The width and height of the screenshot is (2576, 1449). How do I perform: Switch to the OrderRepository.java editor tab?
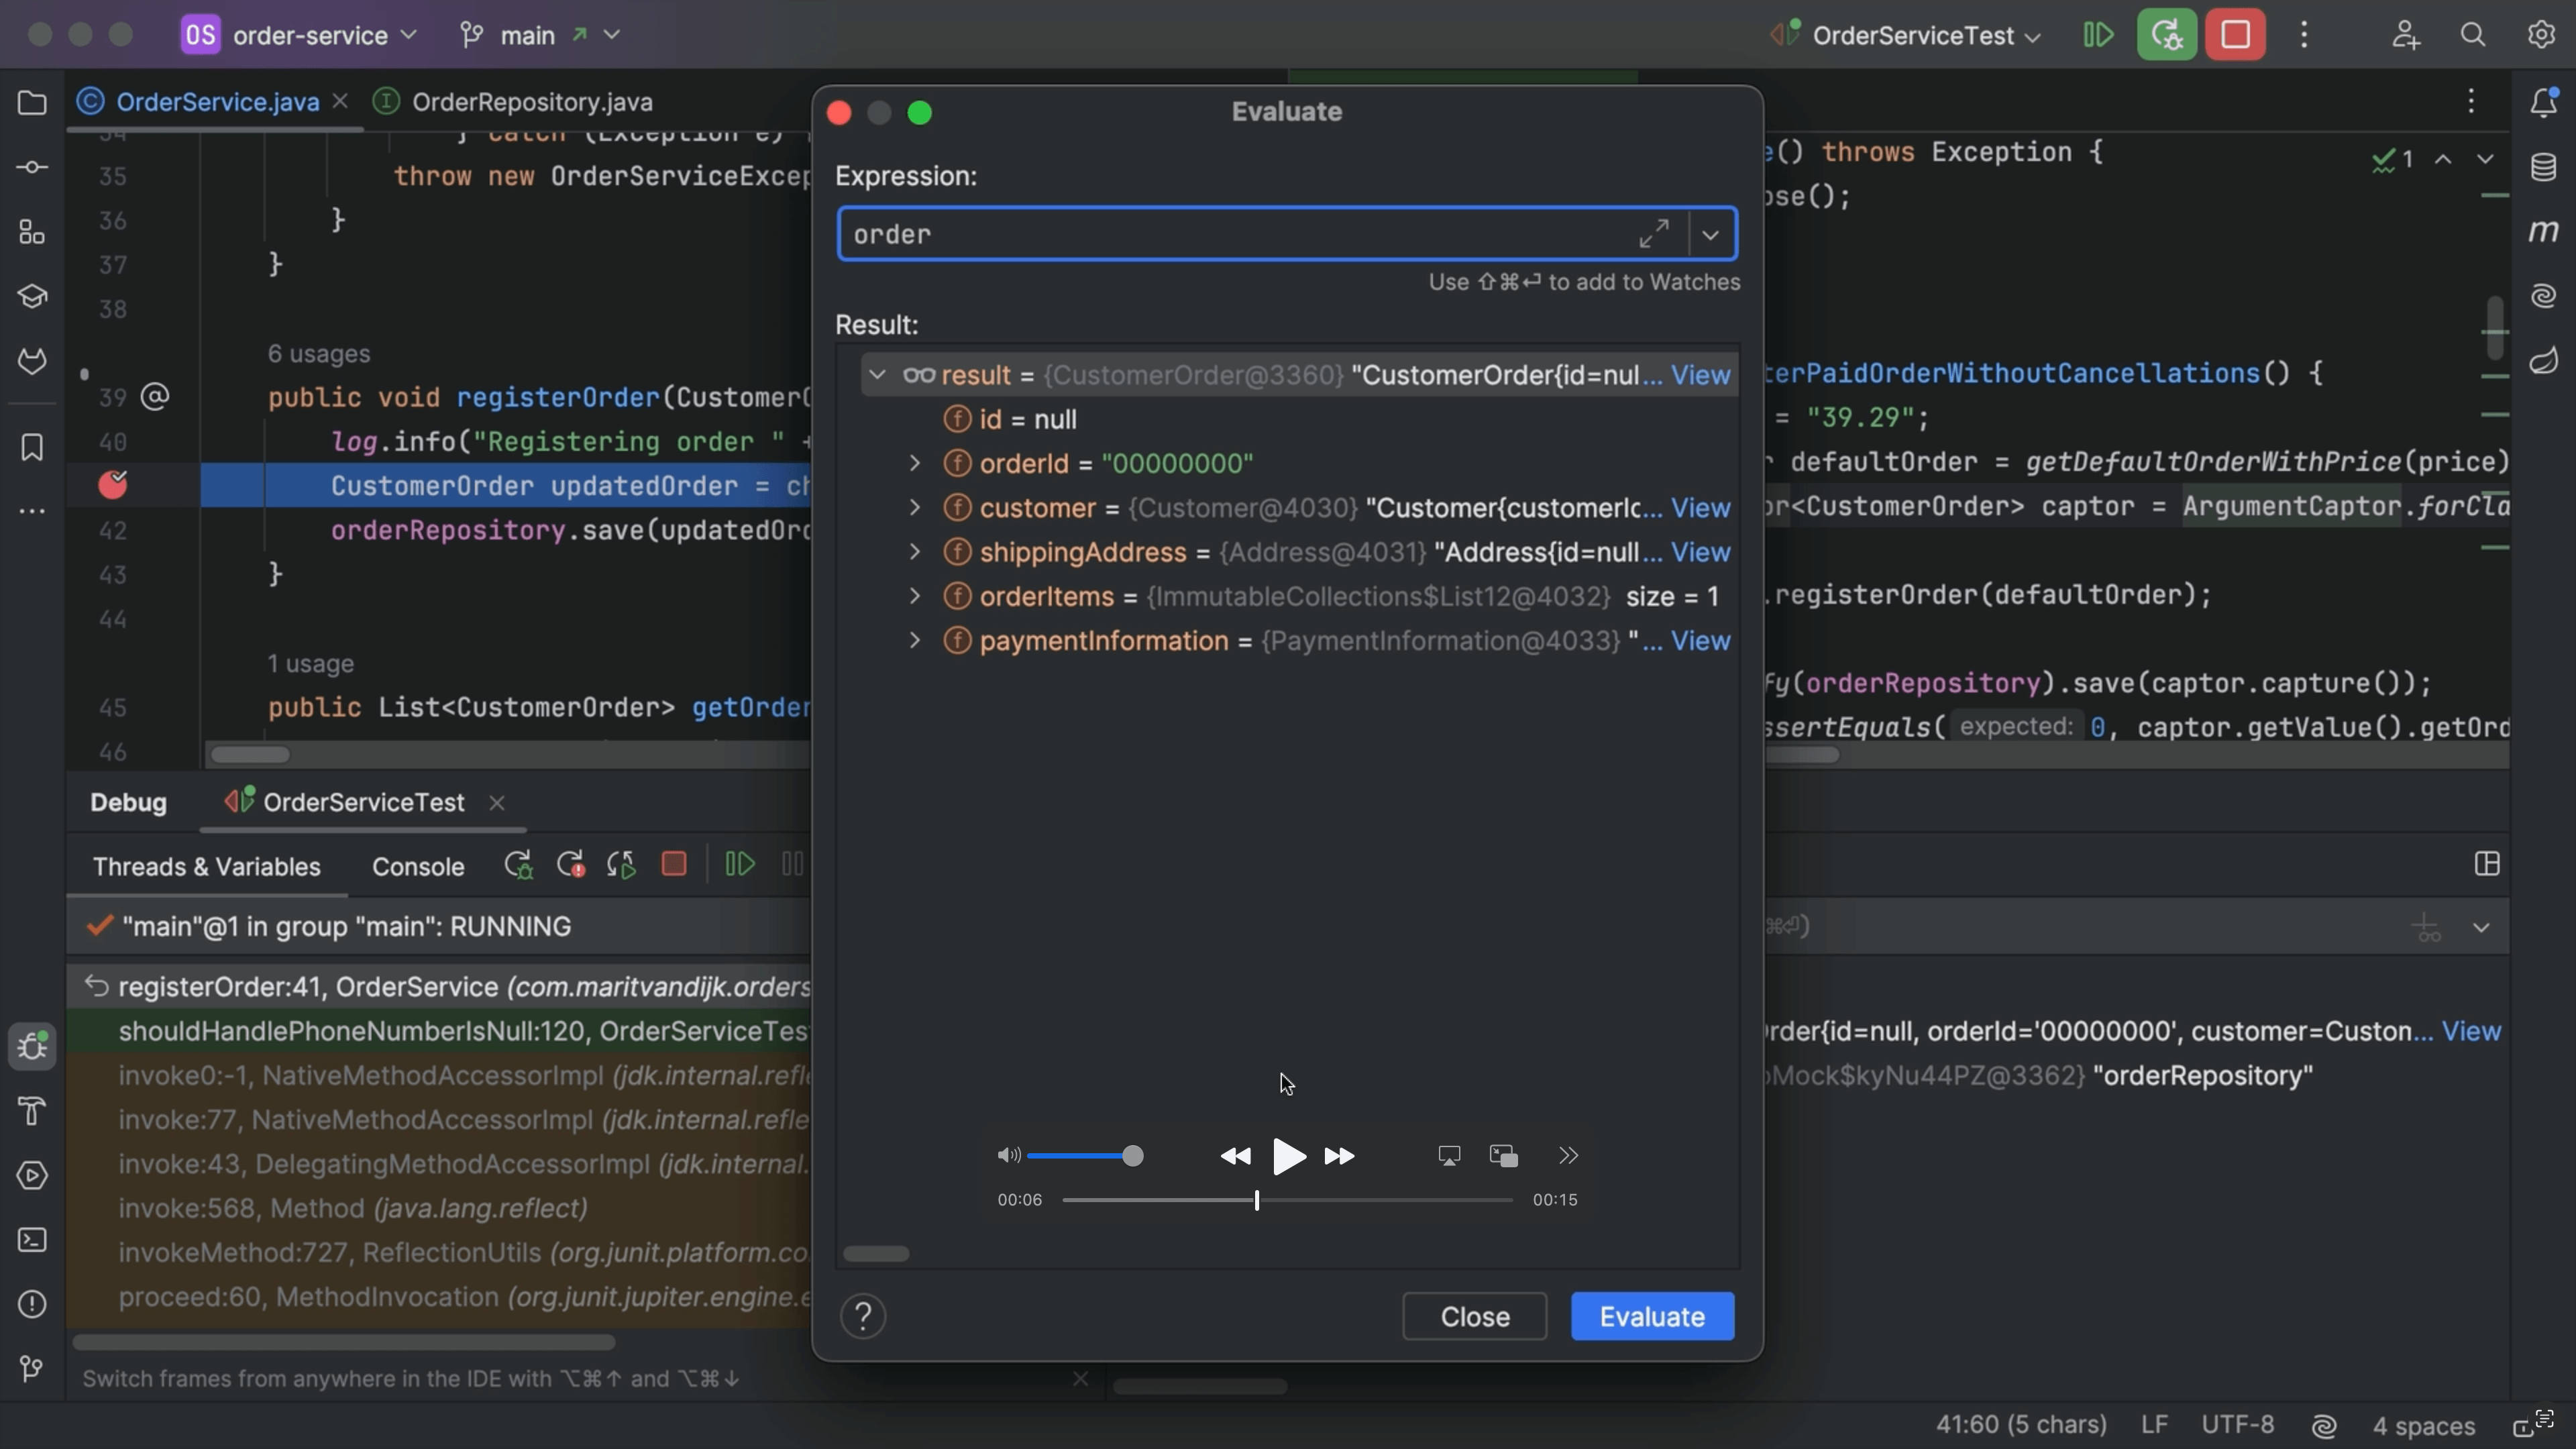pyautogui.click(x=531, y=102)
